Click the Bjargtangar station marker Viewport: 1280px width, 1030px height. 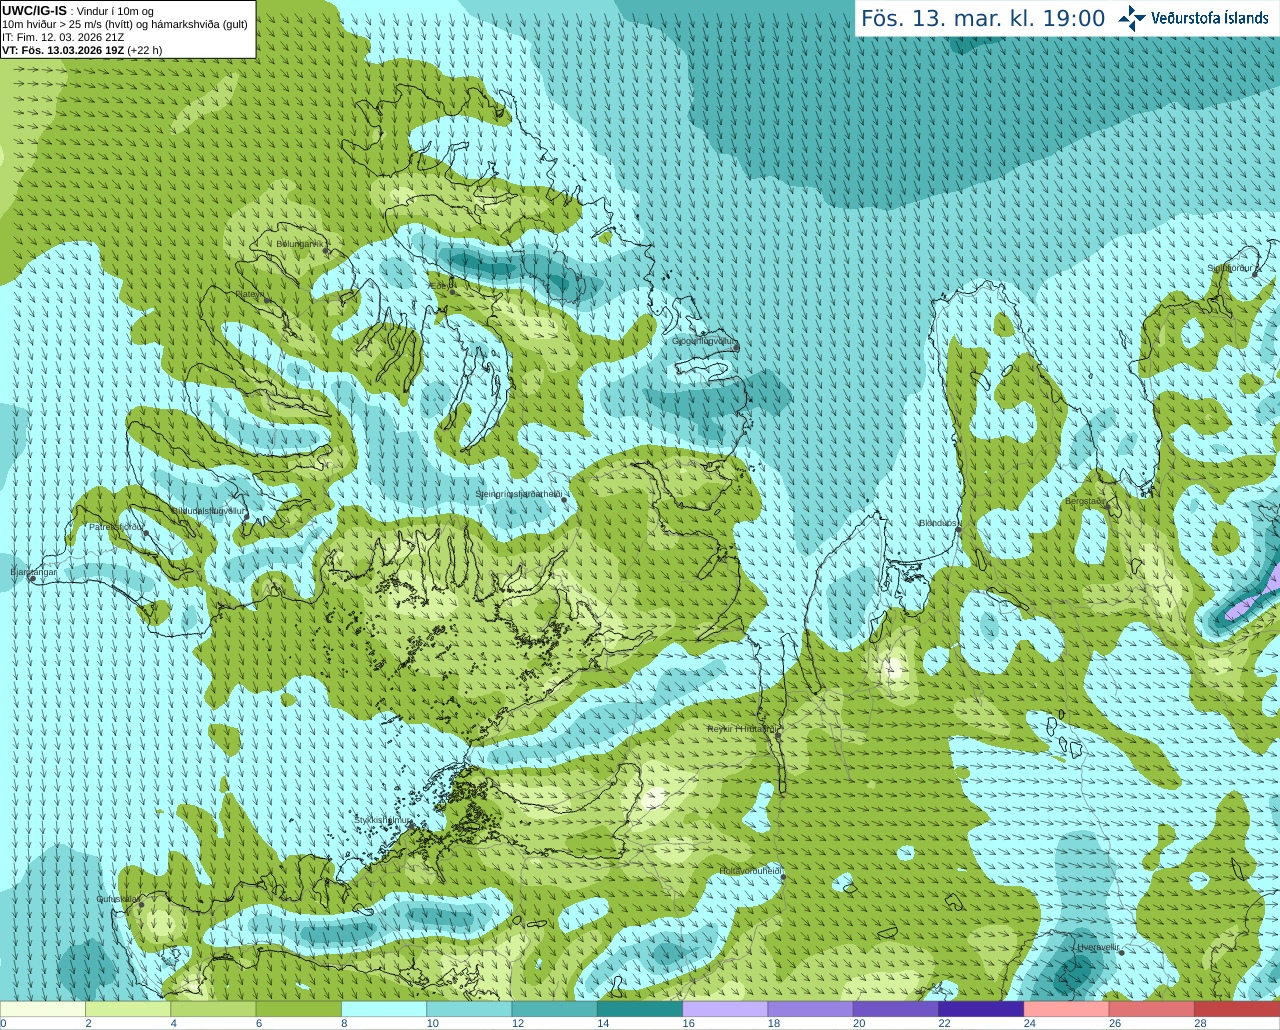32,578
